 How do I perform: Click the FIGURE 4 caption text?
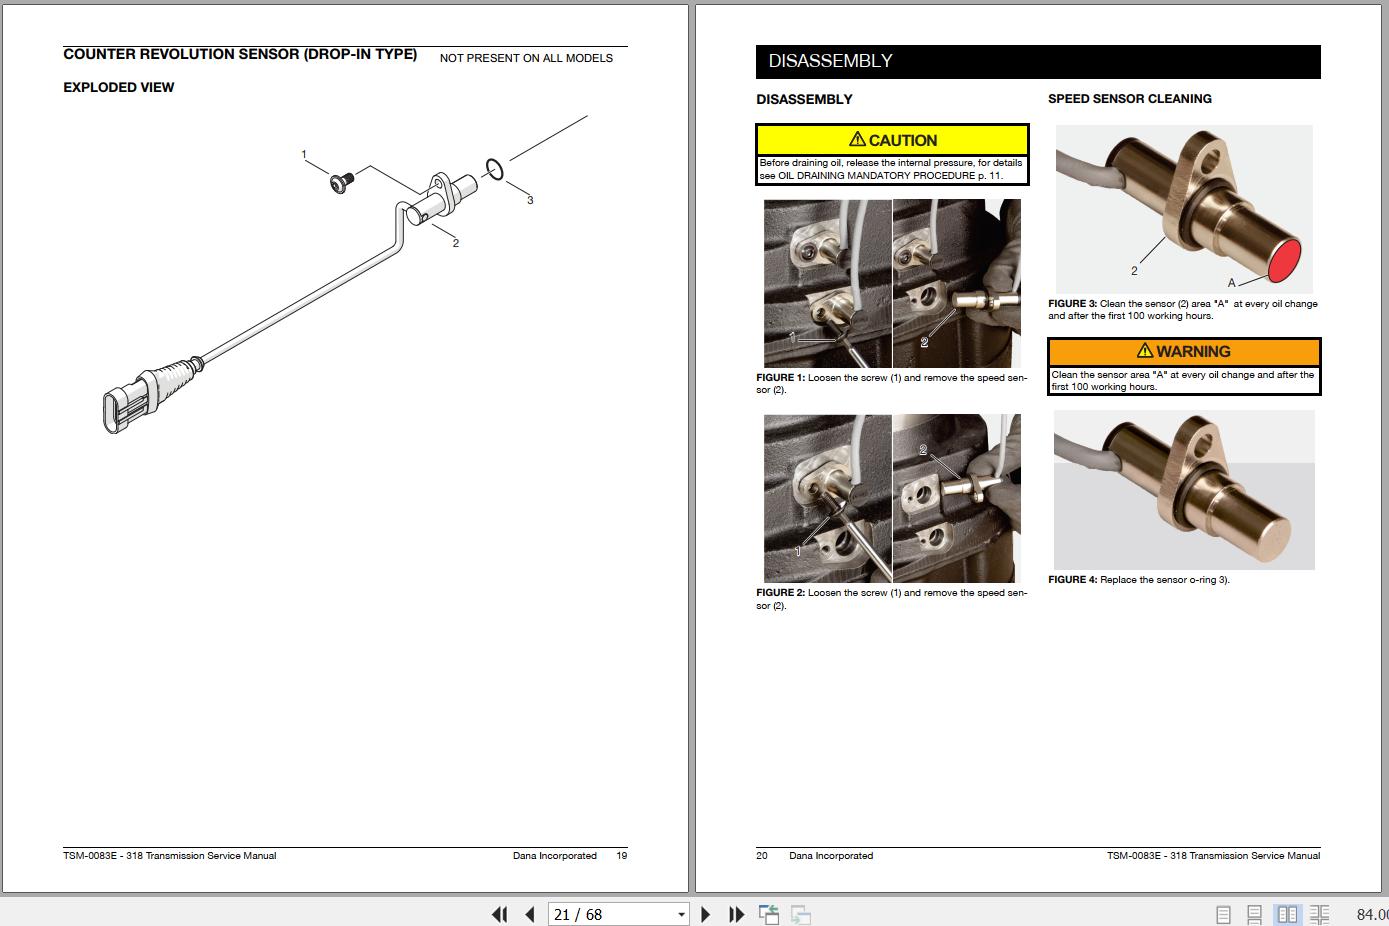click(x=1139, y=580)
